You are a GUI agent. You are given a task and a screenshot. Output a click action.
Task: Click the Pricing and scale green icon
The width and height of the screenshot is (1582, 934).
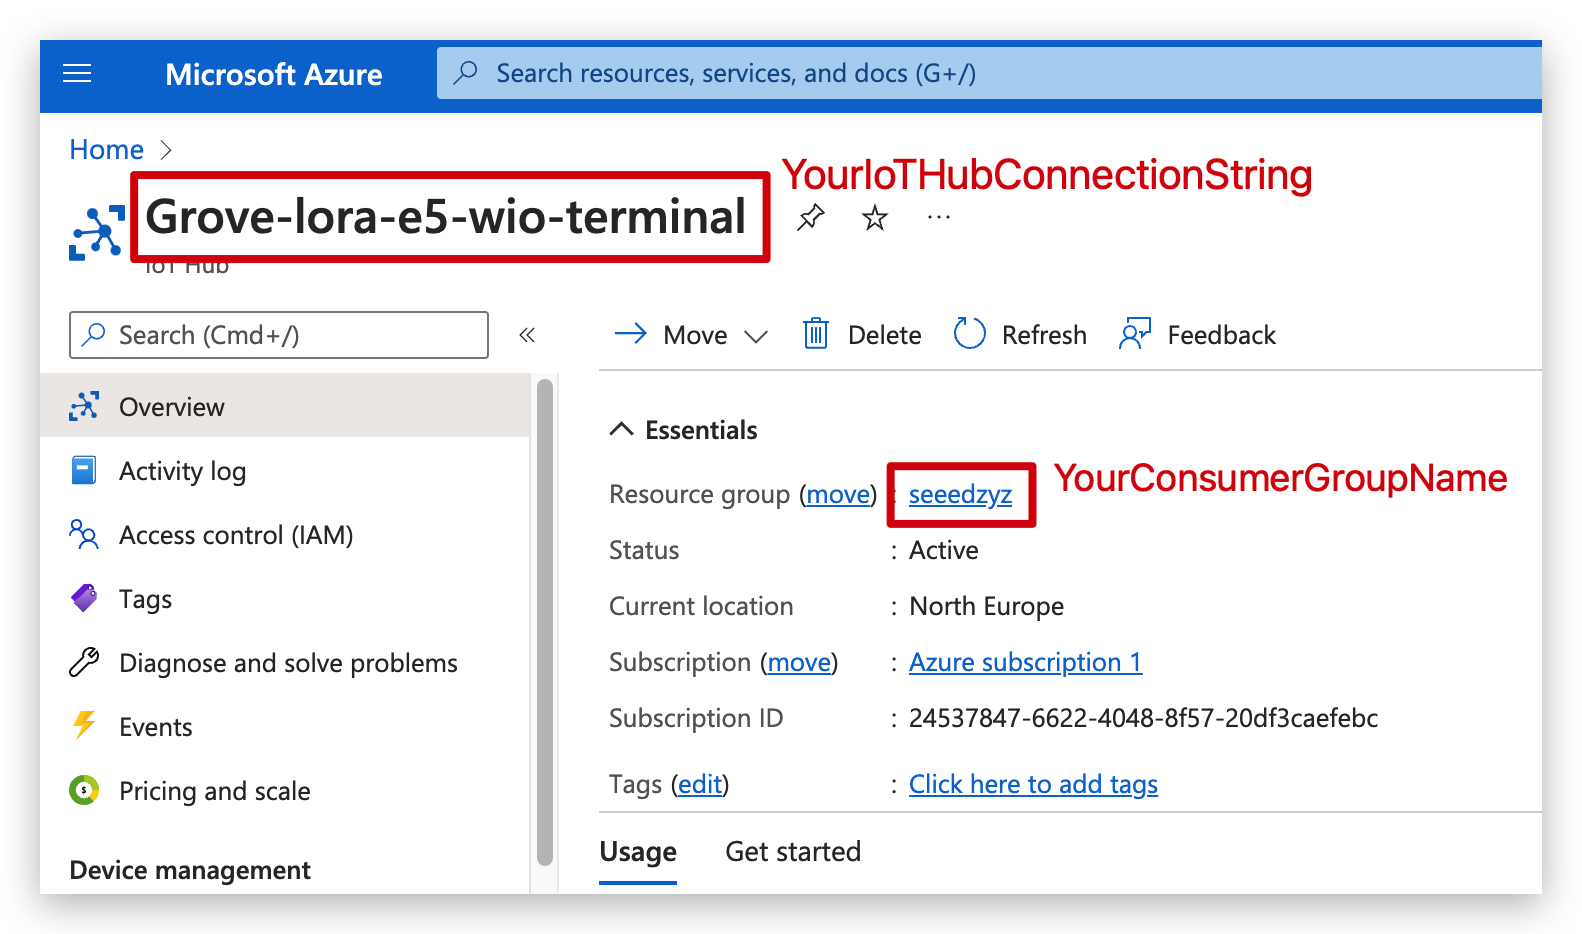pos(84,790)
